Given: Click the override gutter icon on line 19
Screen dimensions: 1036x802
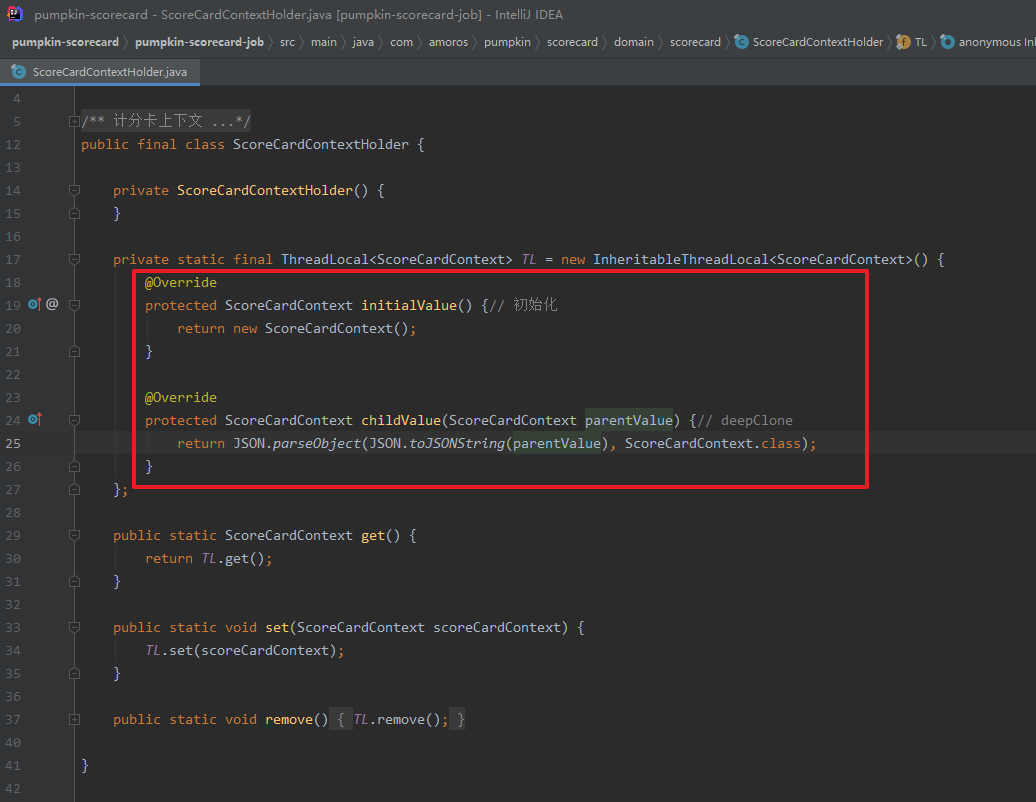Looking at the screenshot, I should point(35,305).
